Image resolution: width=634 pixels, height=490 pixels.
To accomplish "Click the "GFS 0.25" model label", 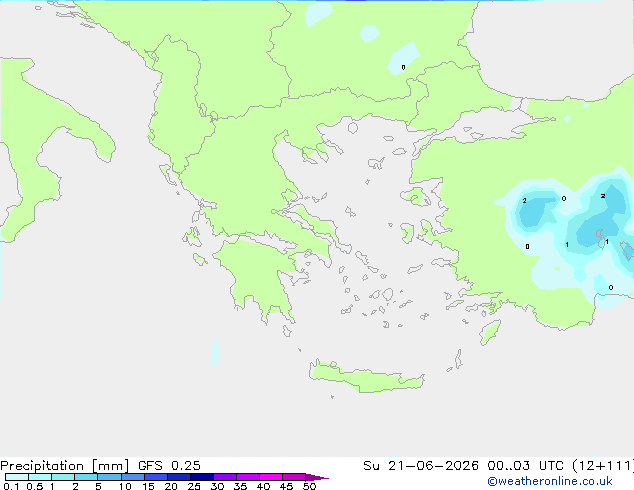I will tap(169, 466).
